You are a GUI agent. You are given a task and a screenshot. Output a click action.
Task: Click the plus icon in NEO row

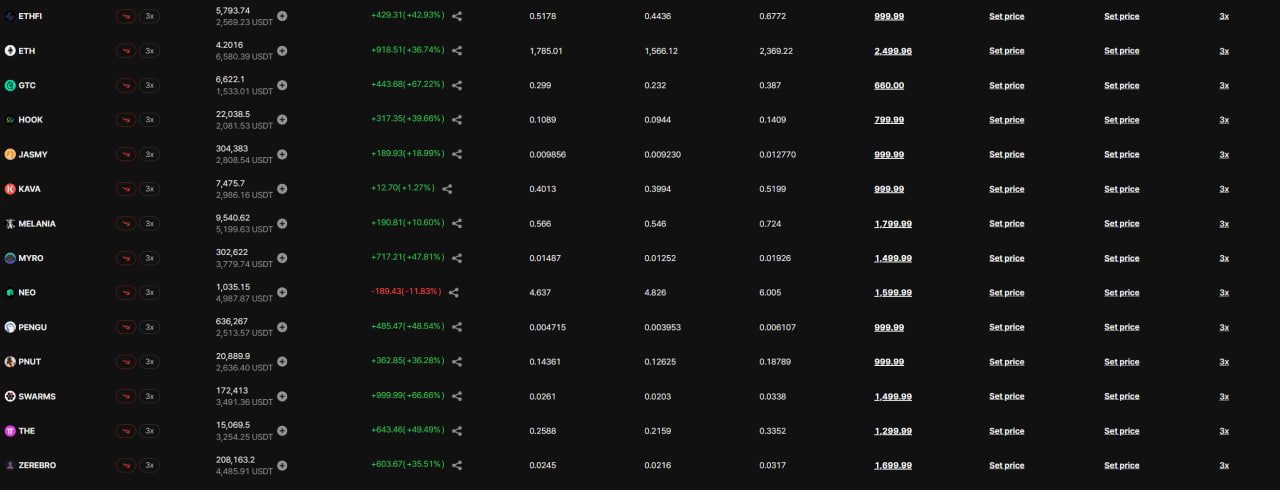[282, 292]
